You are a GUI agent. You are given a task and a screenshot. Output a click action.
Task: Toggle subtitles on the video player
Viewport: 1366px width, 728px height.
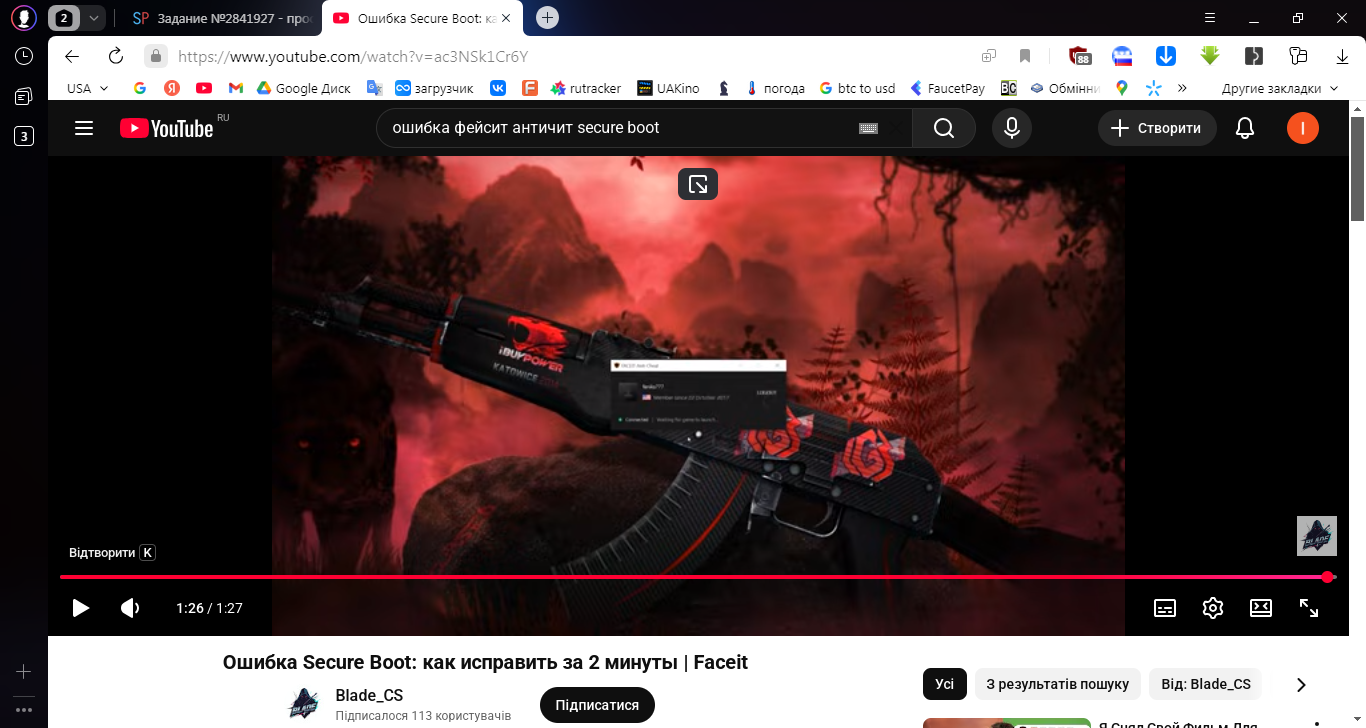coord(1165,608)
